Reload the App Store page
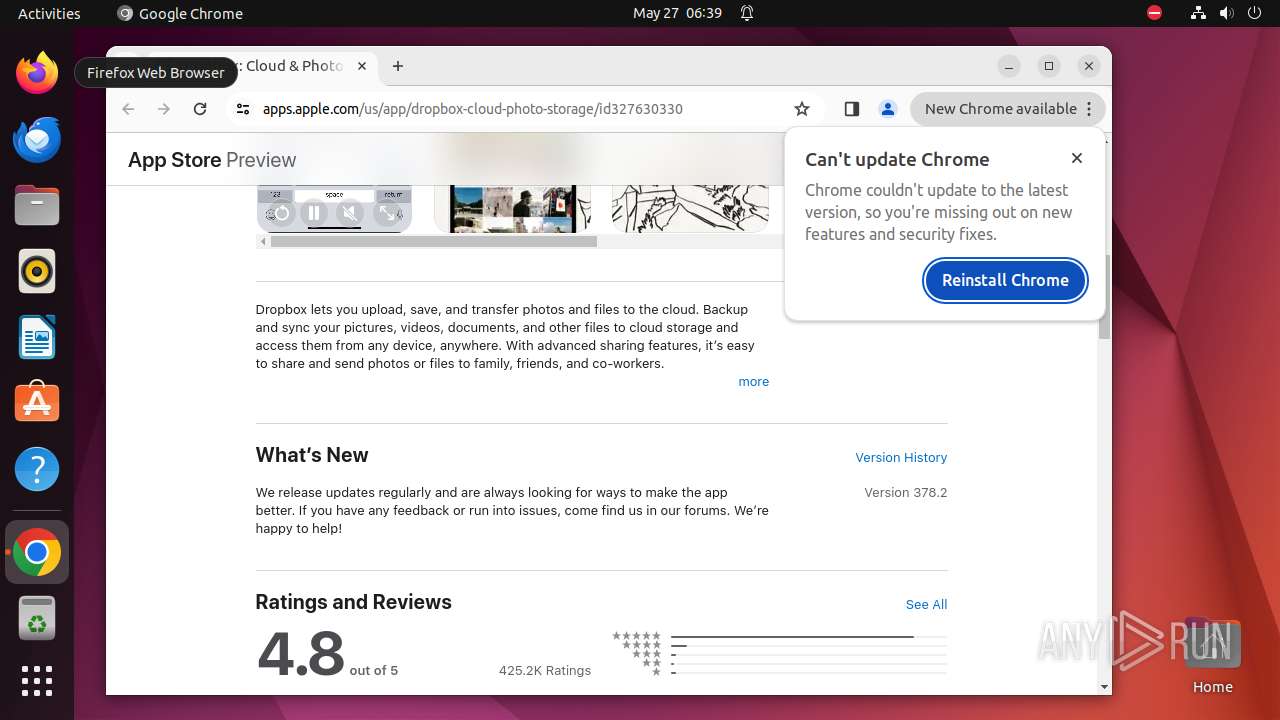Image resolution: width=1280 pixels, height=720 pixels. [x=200, y=109]
